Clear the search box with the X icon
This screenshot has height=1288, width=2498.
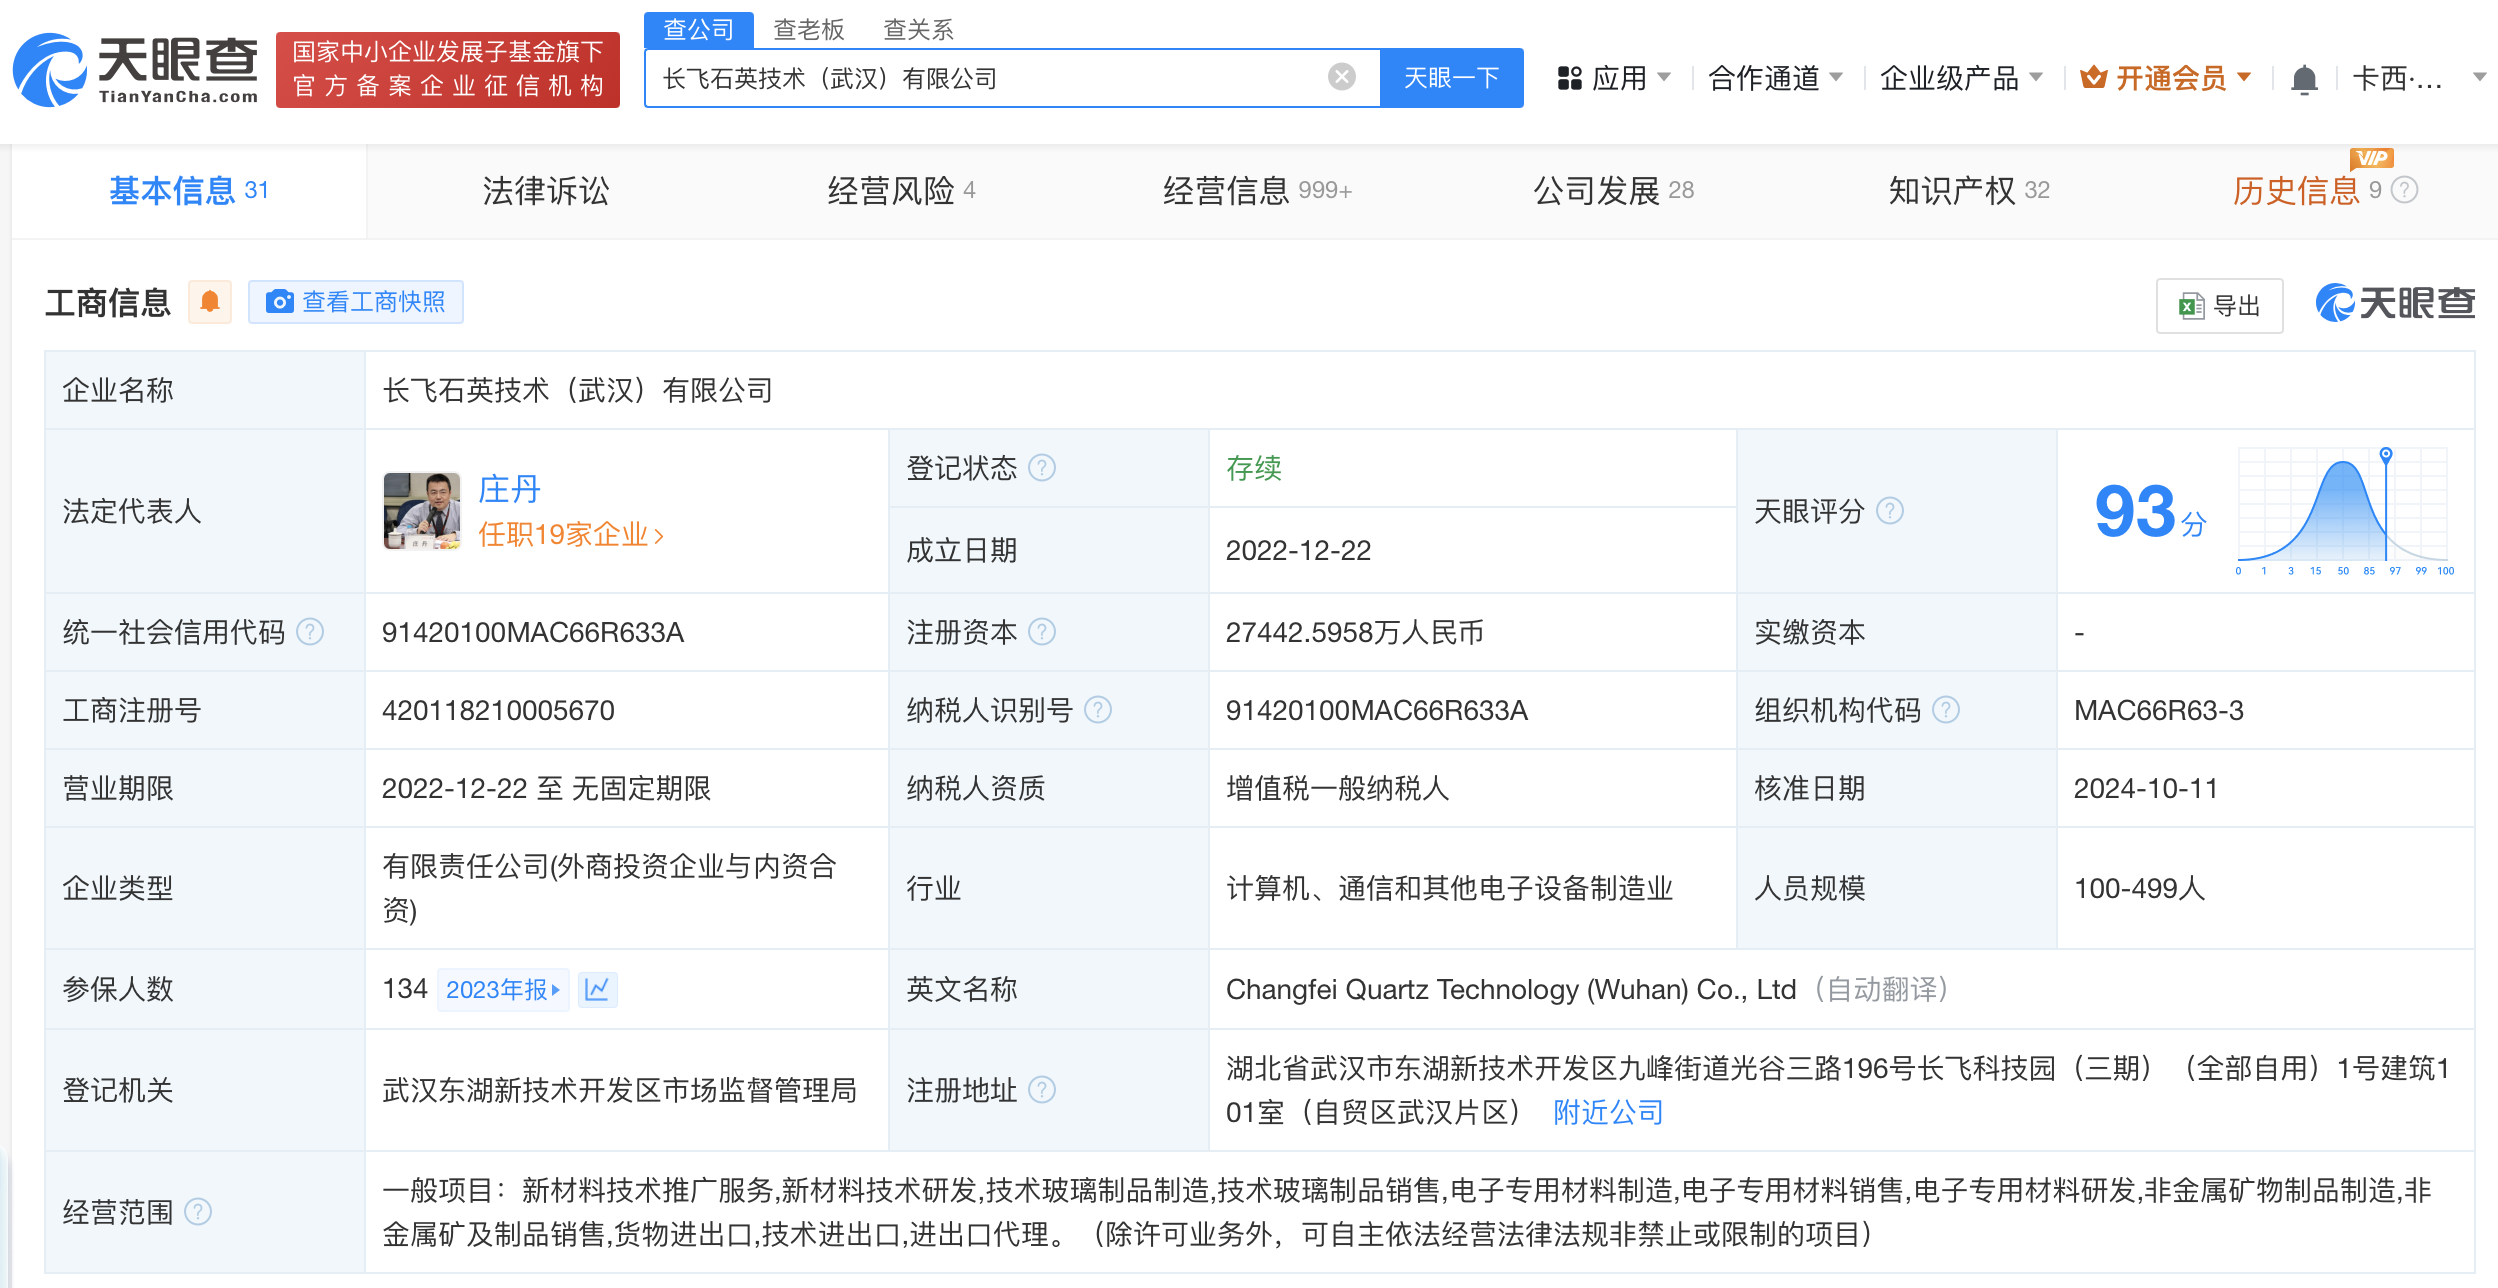[x=1341, y=77]
